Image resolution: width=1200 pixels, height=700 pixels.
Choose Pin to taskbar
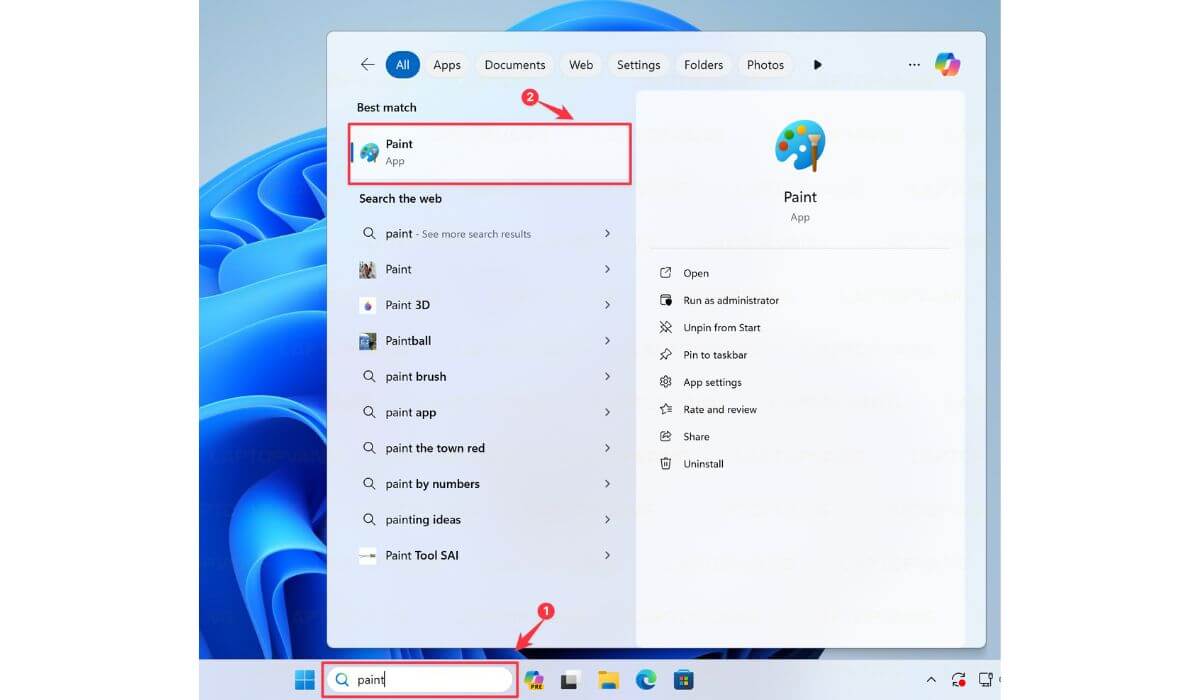[715, 355]
